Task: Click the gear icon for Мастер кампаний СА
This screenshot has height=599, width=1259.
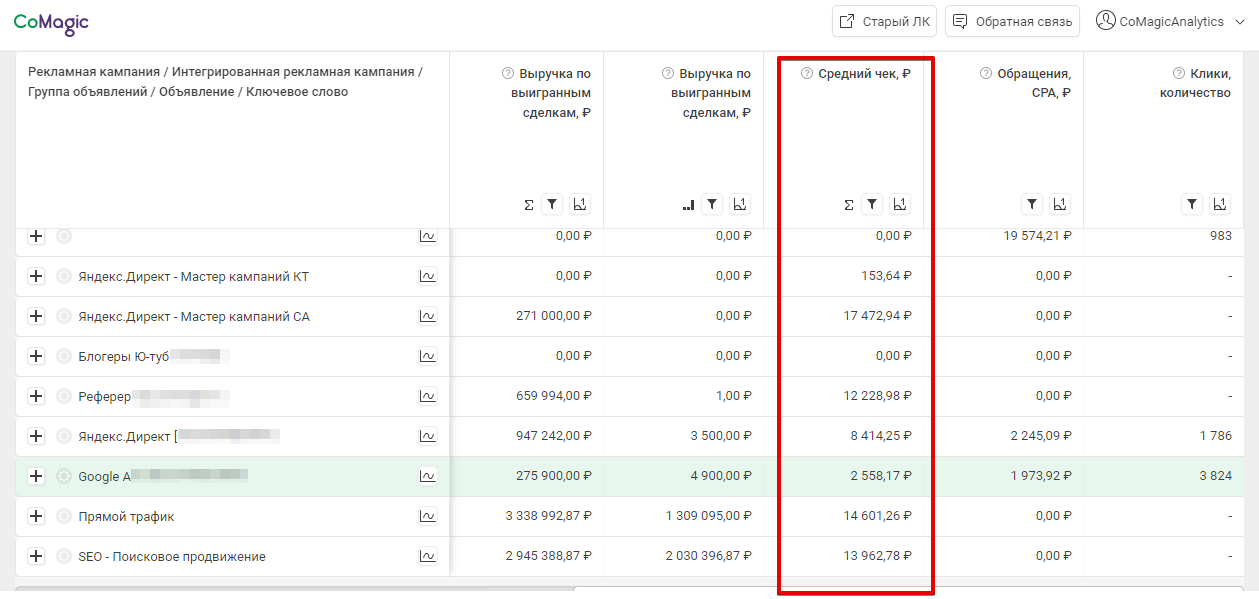Action: pos(64,316)
